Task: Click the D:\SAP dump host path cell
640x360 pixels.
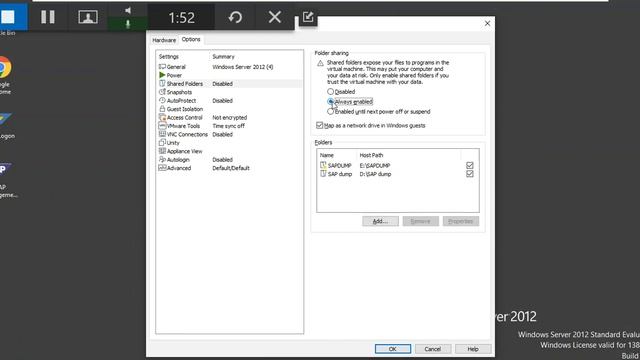Action: (x=375, y=174)
